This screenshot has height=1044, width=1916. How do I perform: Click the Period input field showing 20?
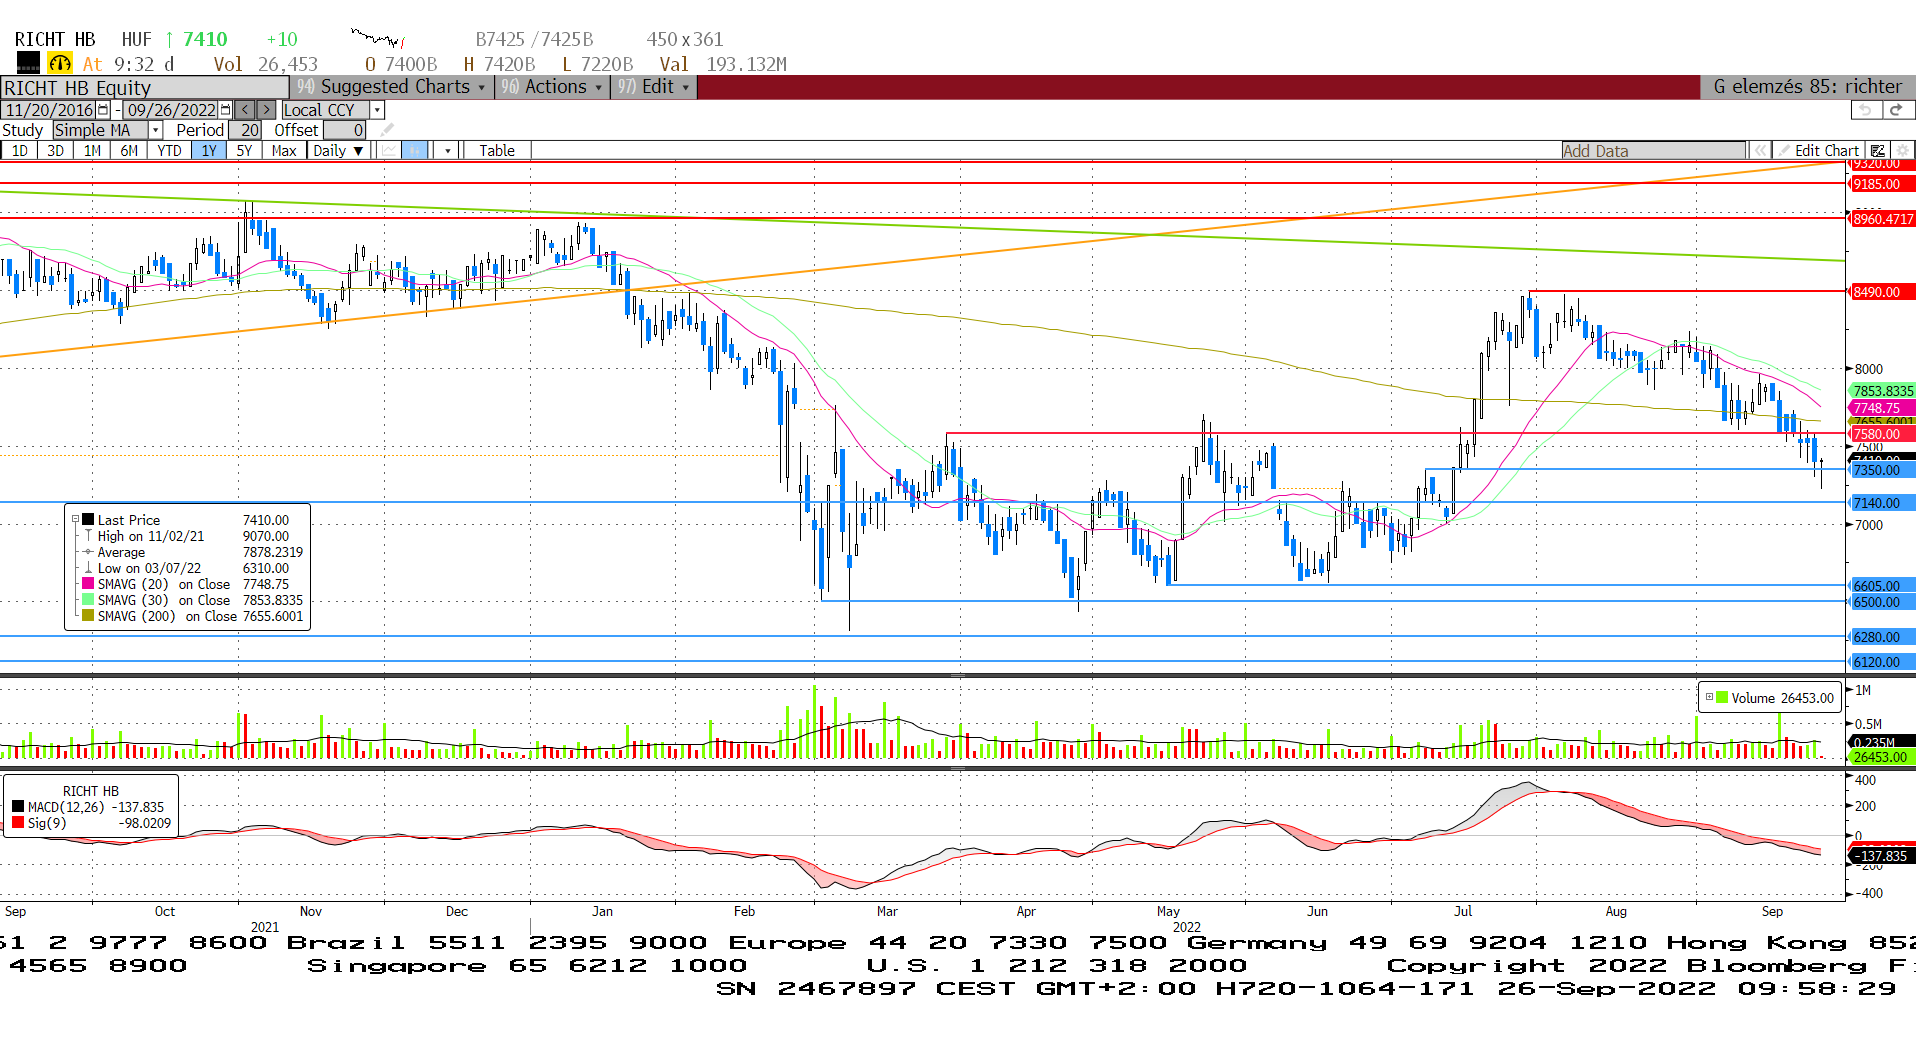coord(245,130)
